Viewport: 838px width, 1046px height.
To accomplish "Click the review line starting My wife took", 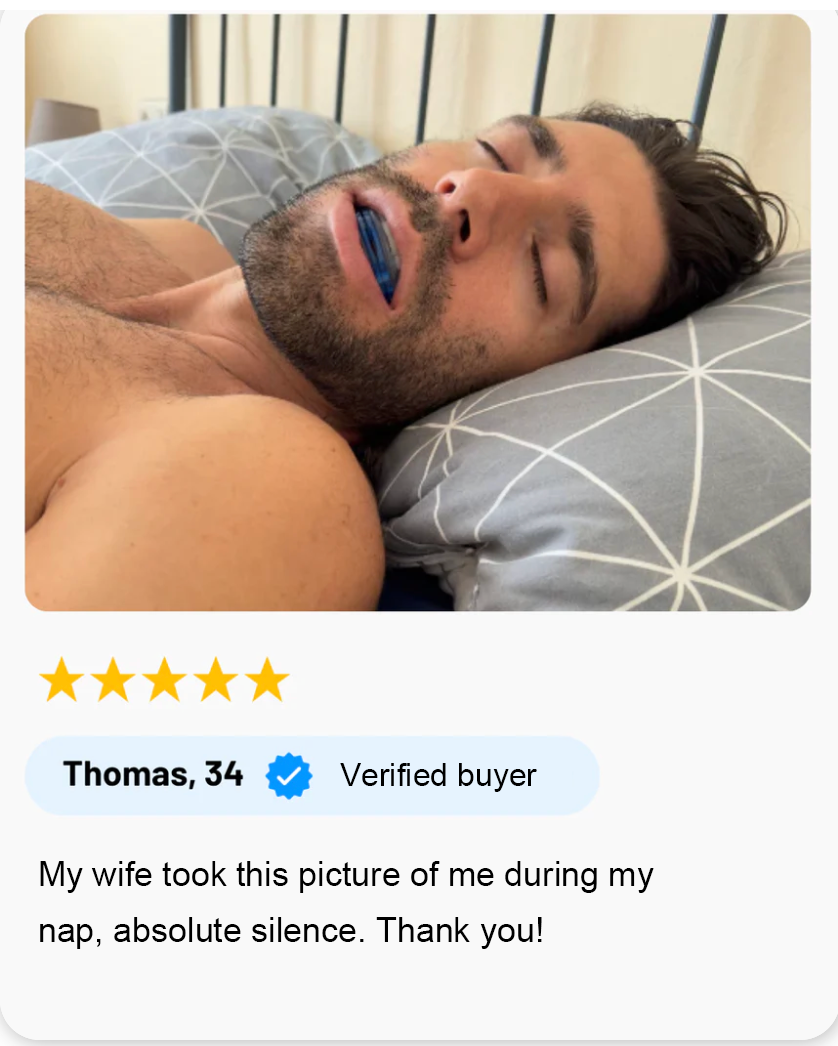I will 346,875.
